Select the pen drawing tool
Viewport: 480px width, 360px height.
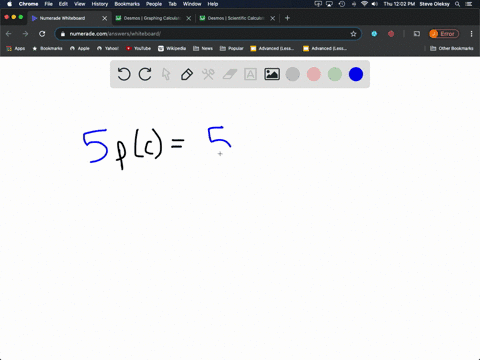click(187, 74)
